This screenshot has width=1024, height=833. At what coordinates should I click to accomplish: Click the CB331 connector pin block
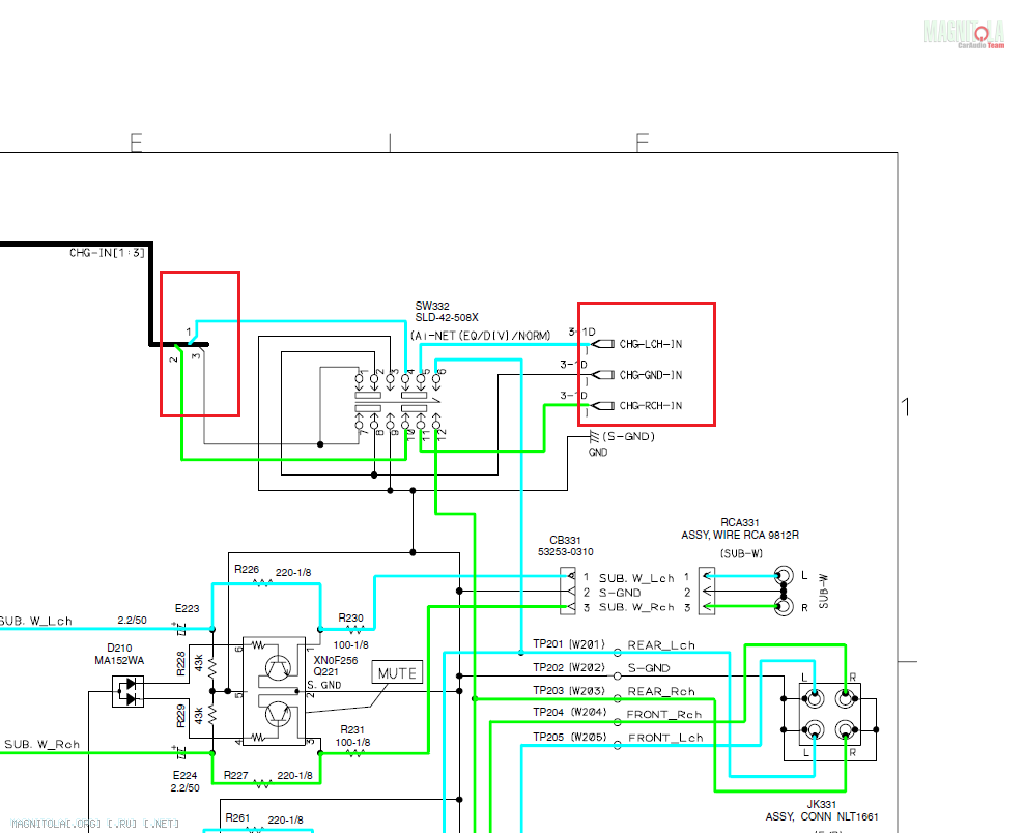[568, 592]
